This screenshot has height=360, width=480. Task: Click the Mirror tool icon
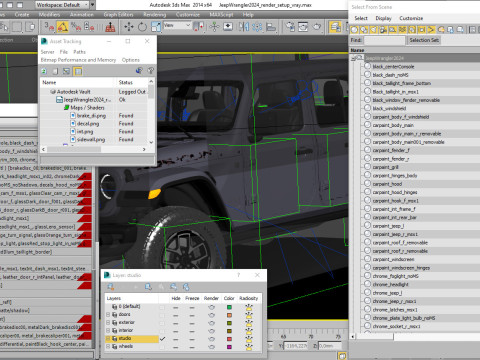pyautogui.click(x=244, y=27)
